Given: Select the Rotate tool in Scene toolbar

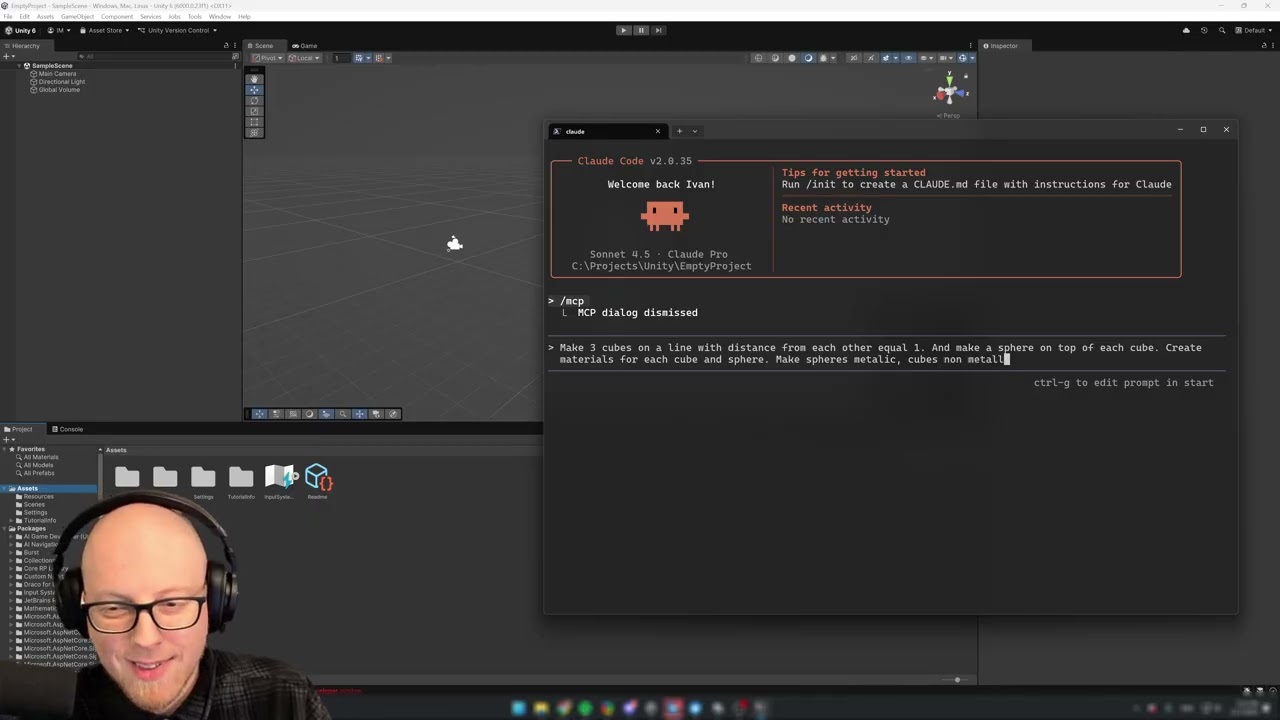Looking at the screenshot, I should (254, 101).
